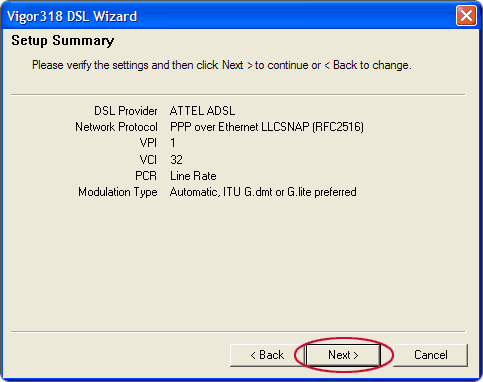Click the Network Protocol label

click(116, 127)
